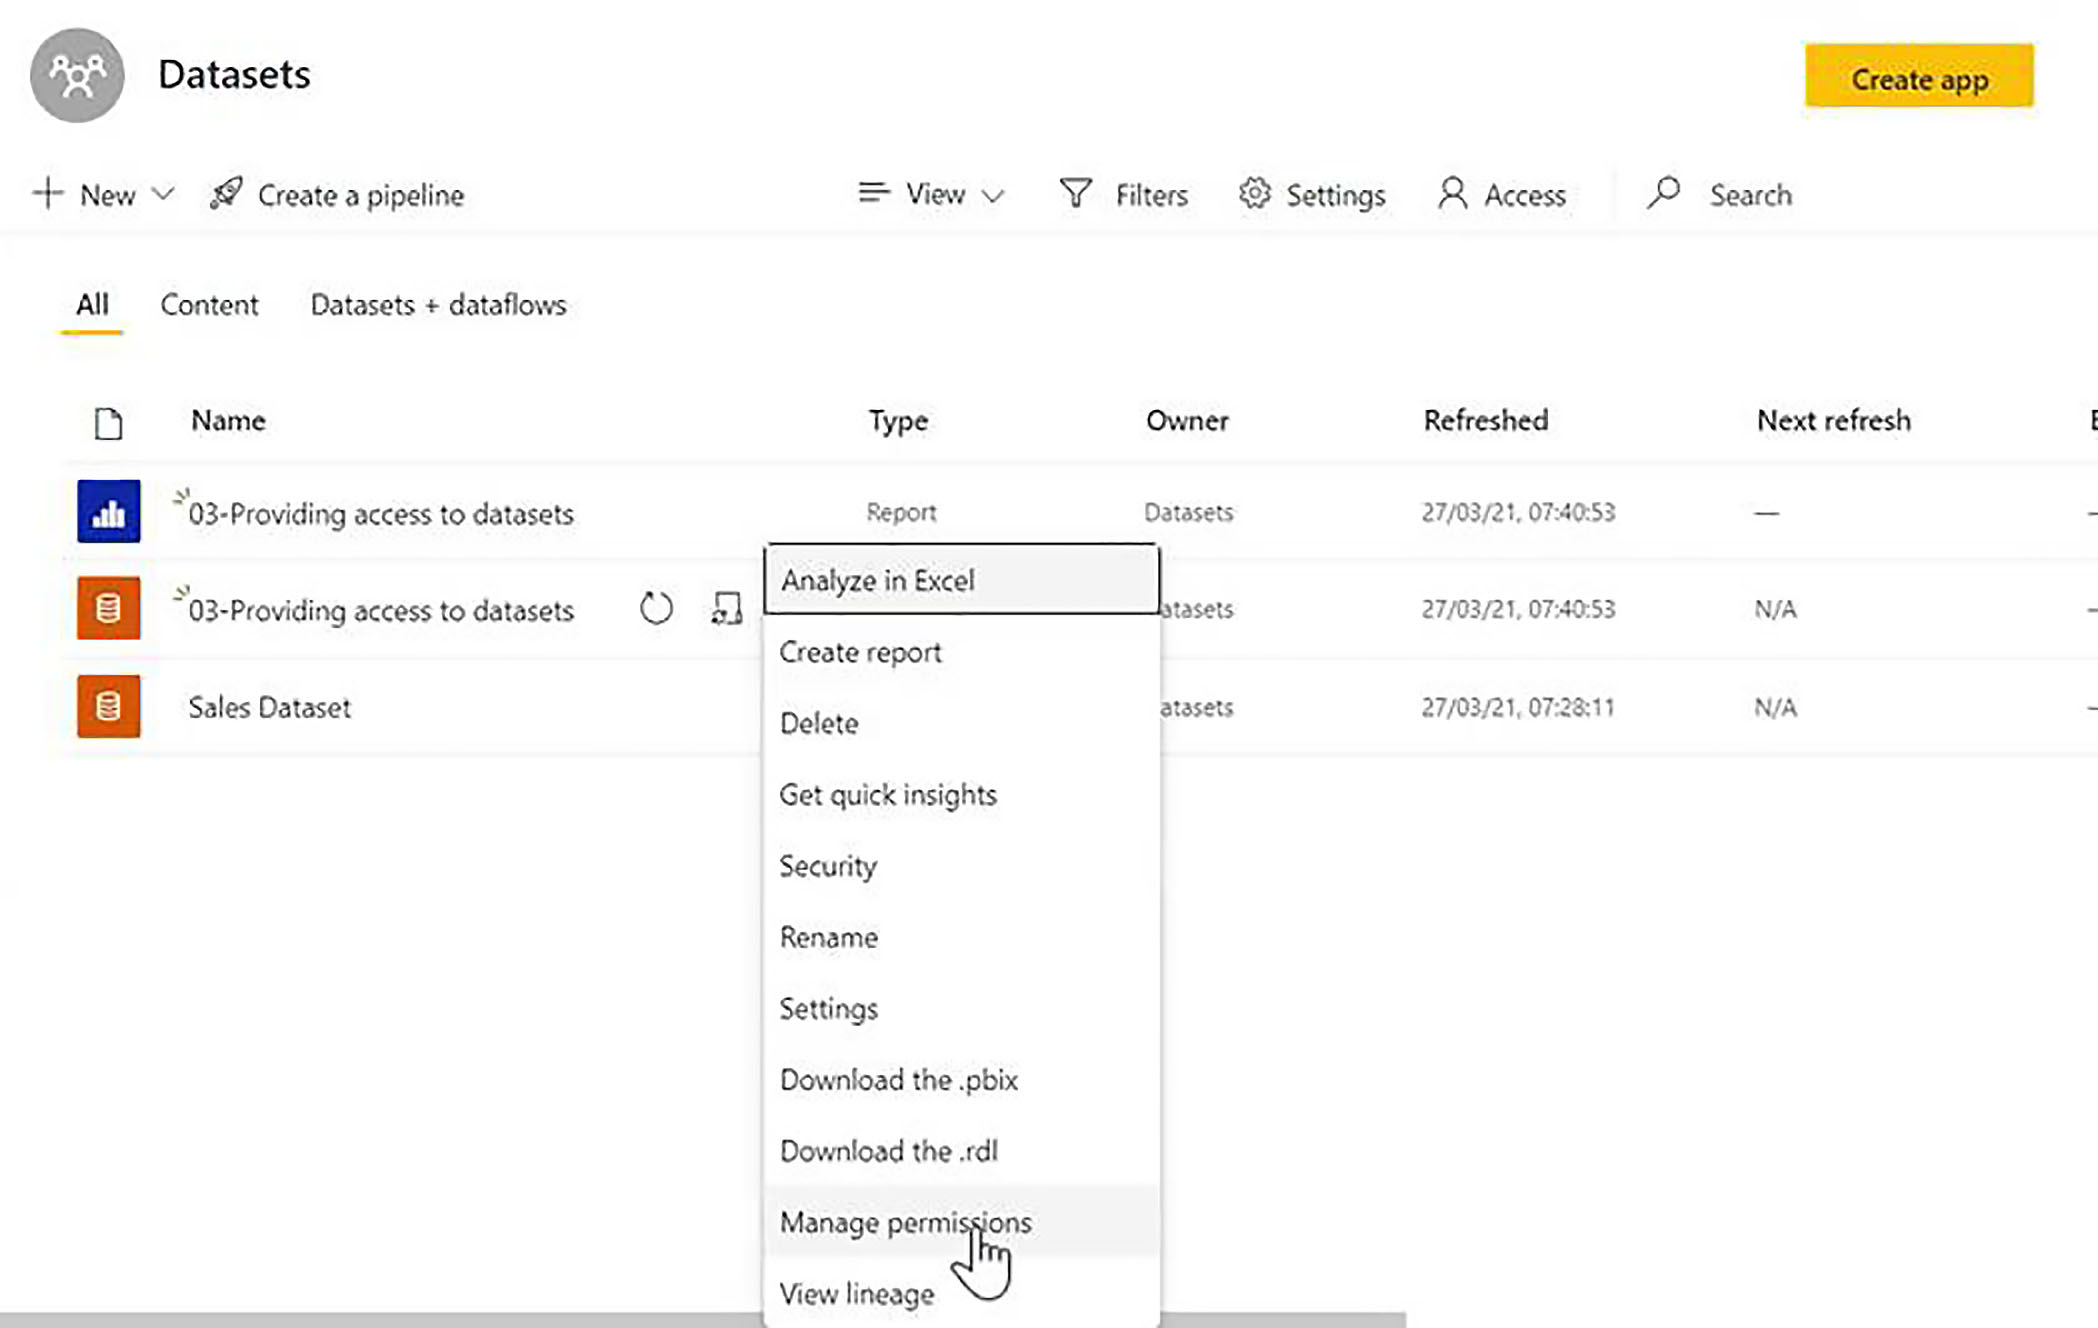The image size is (2098, 1328).
Task: Open workspace Settings gear in toolbar
Action: coord(1255,194)
